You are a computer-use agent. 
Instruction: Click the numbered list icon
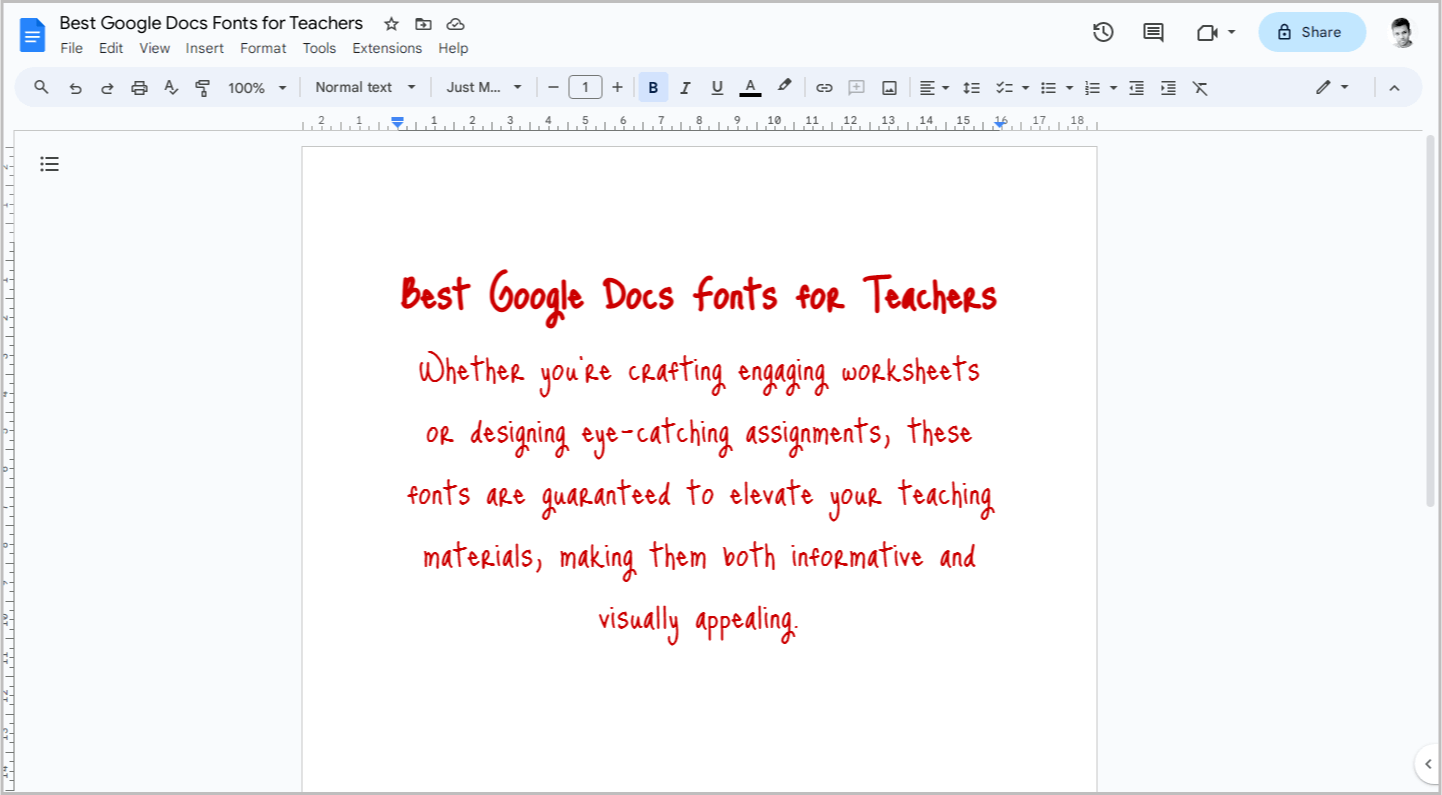[x=1092, y=88]
